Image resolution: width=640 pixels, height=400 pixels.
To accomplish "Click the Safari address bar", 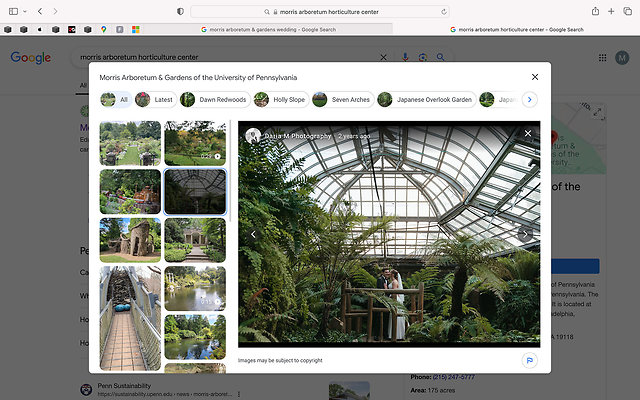I will point(320,11).
